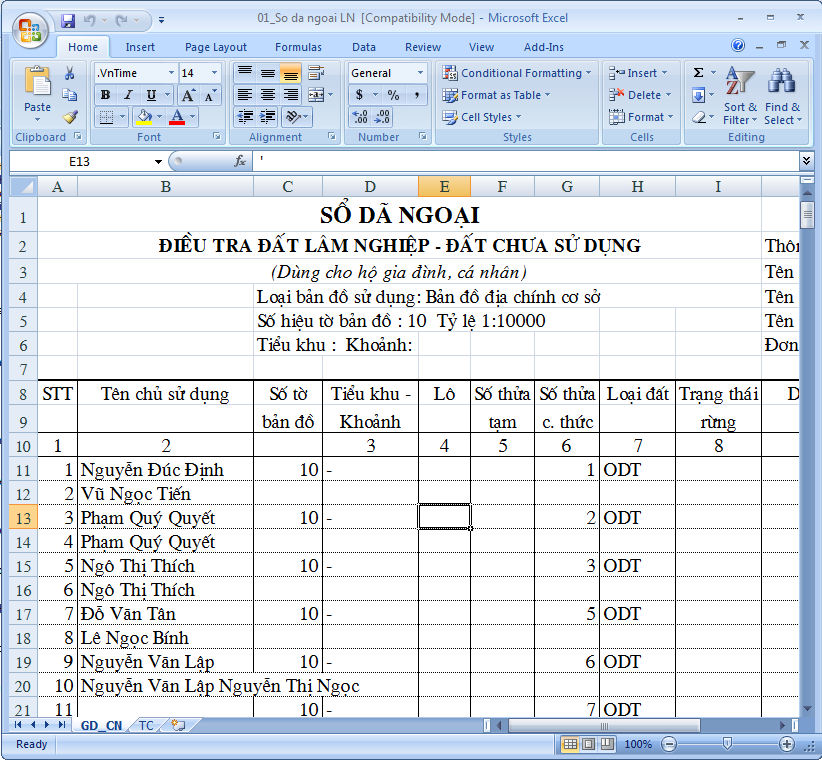Click the zoom slider in status bar
822x760 pixels.
[727, 744]
